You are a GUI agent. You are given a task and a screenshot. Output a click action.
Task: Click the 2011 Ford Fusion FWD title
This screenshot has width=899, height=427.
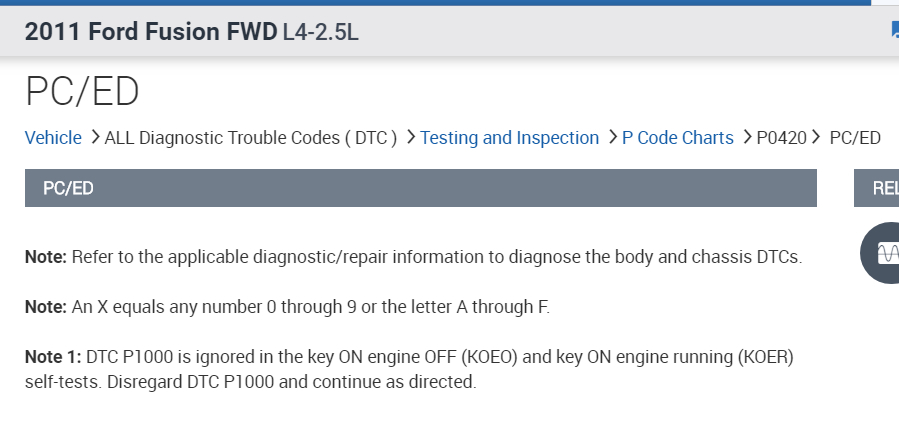pyautogui.click(x=150, y=32)
